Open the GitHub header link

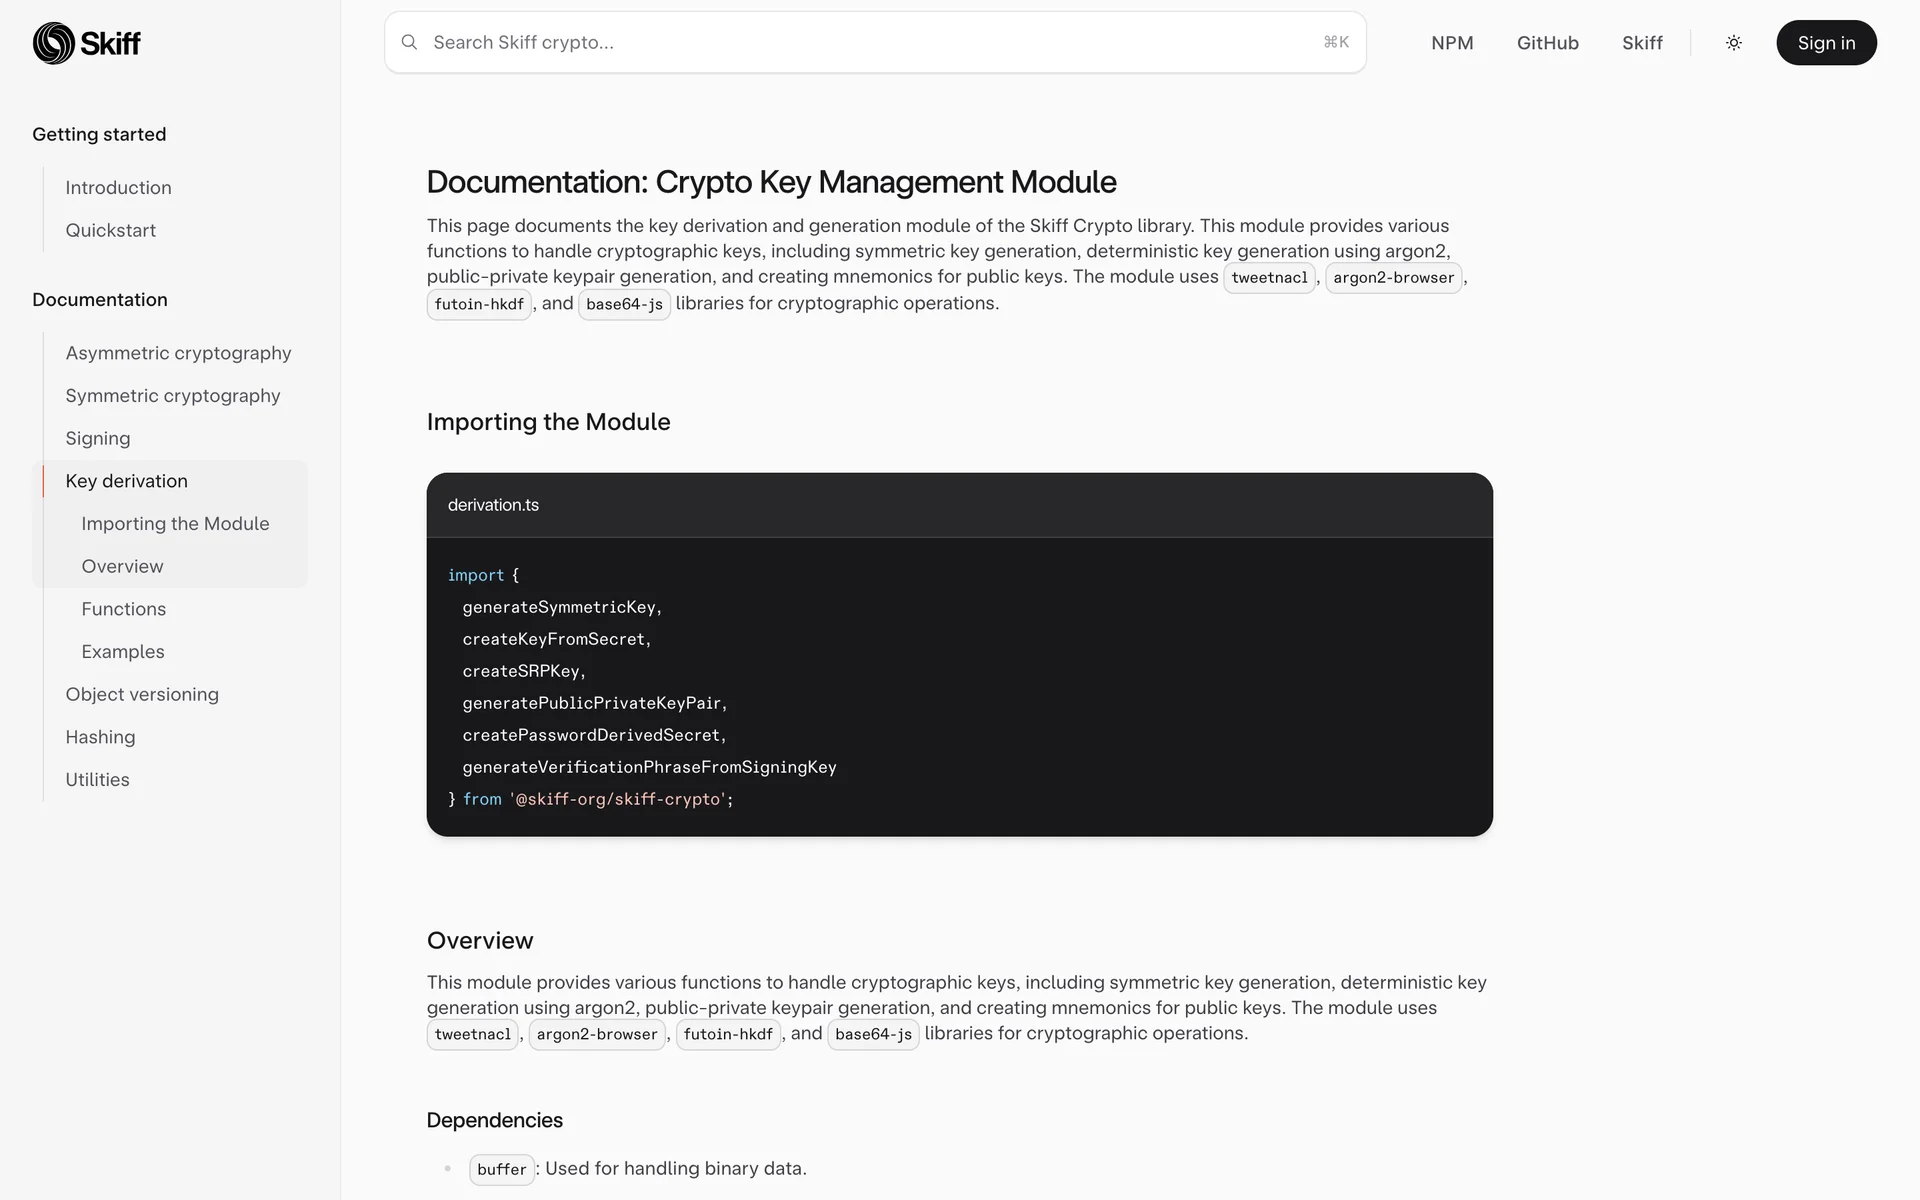[x=1547, y=43]
